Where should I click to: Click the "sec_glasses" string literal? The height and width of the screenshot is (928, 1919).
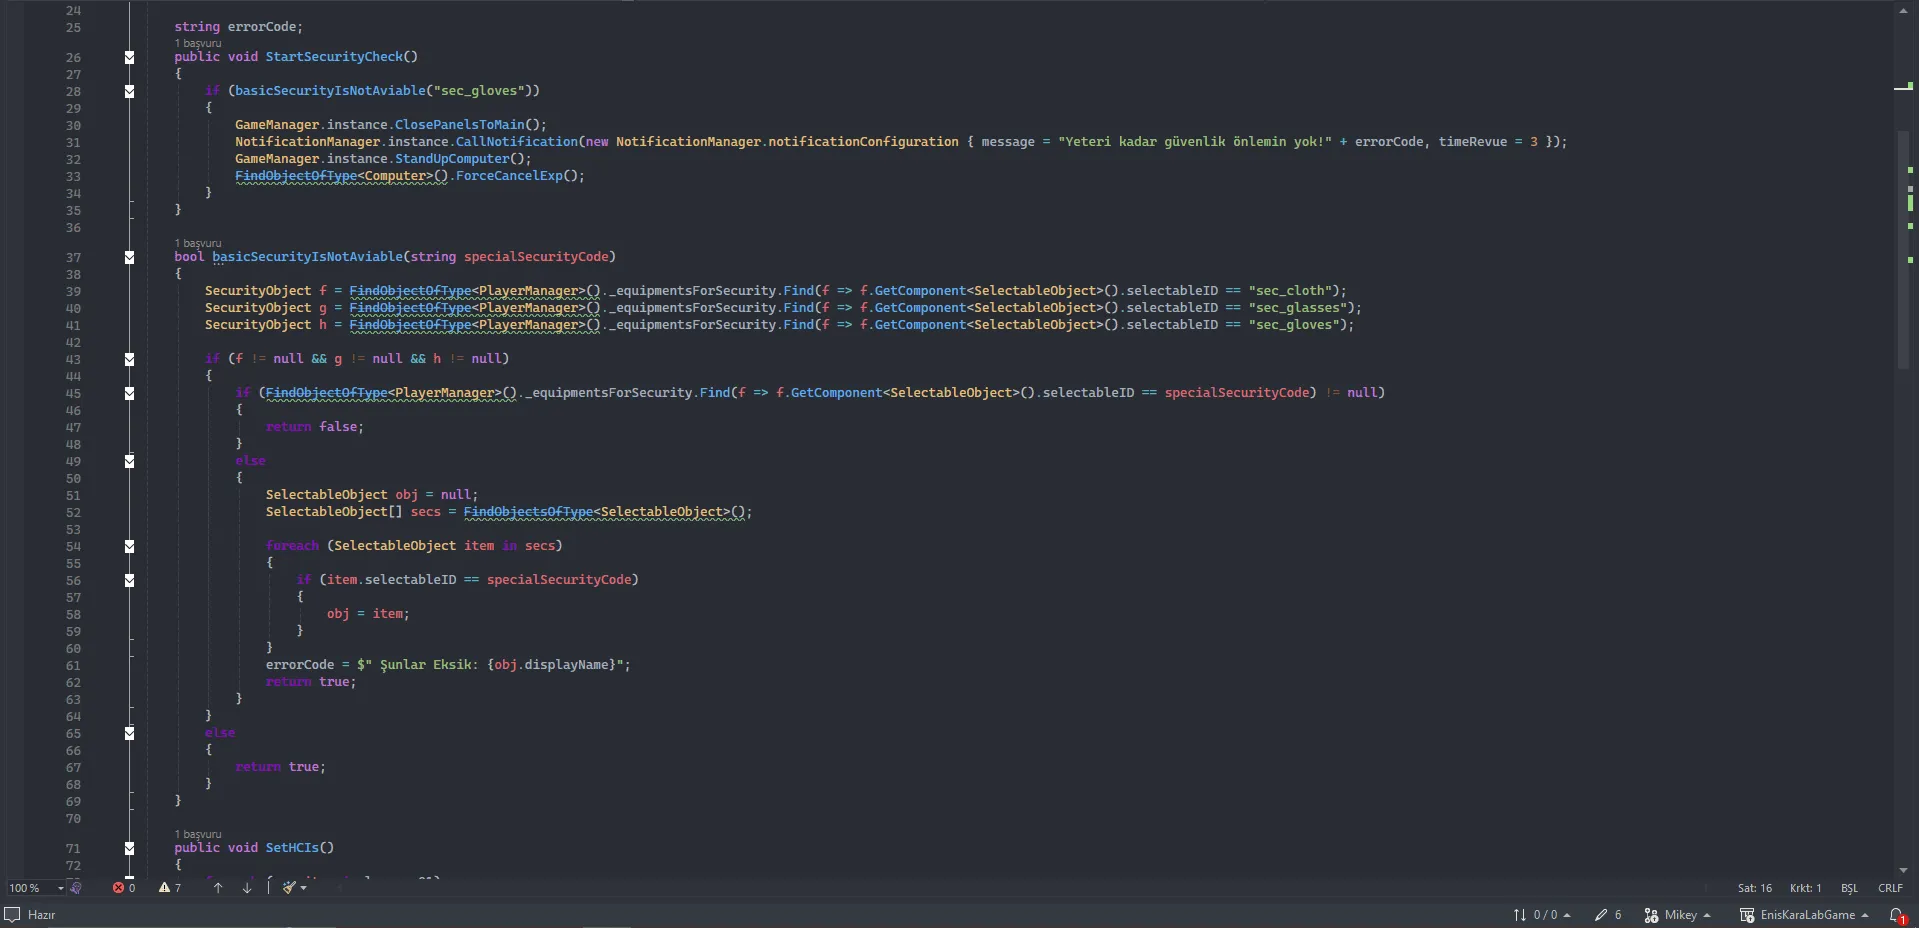(x=1297, y=308)
